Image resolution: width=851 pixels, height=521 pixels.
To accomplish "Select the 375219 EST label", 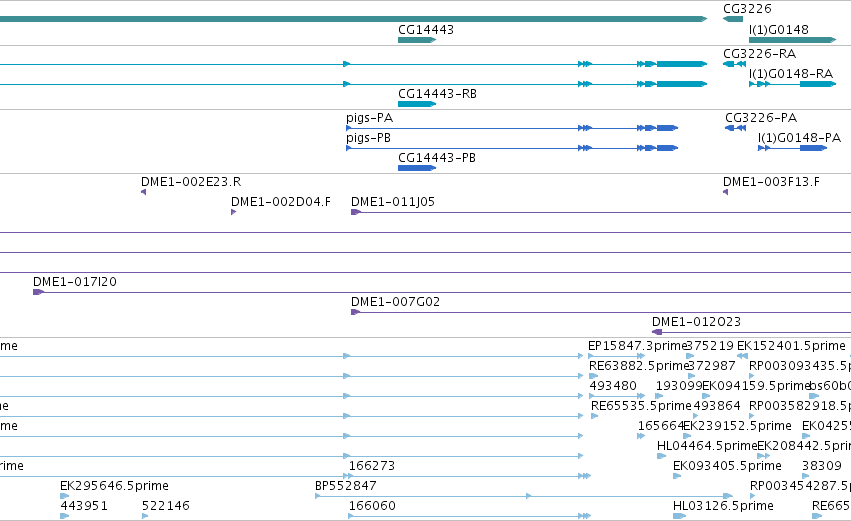I will 711,346.
